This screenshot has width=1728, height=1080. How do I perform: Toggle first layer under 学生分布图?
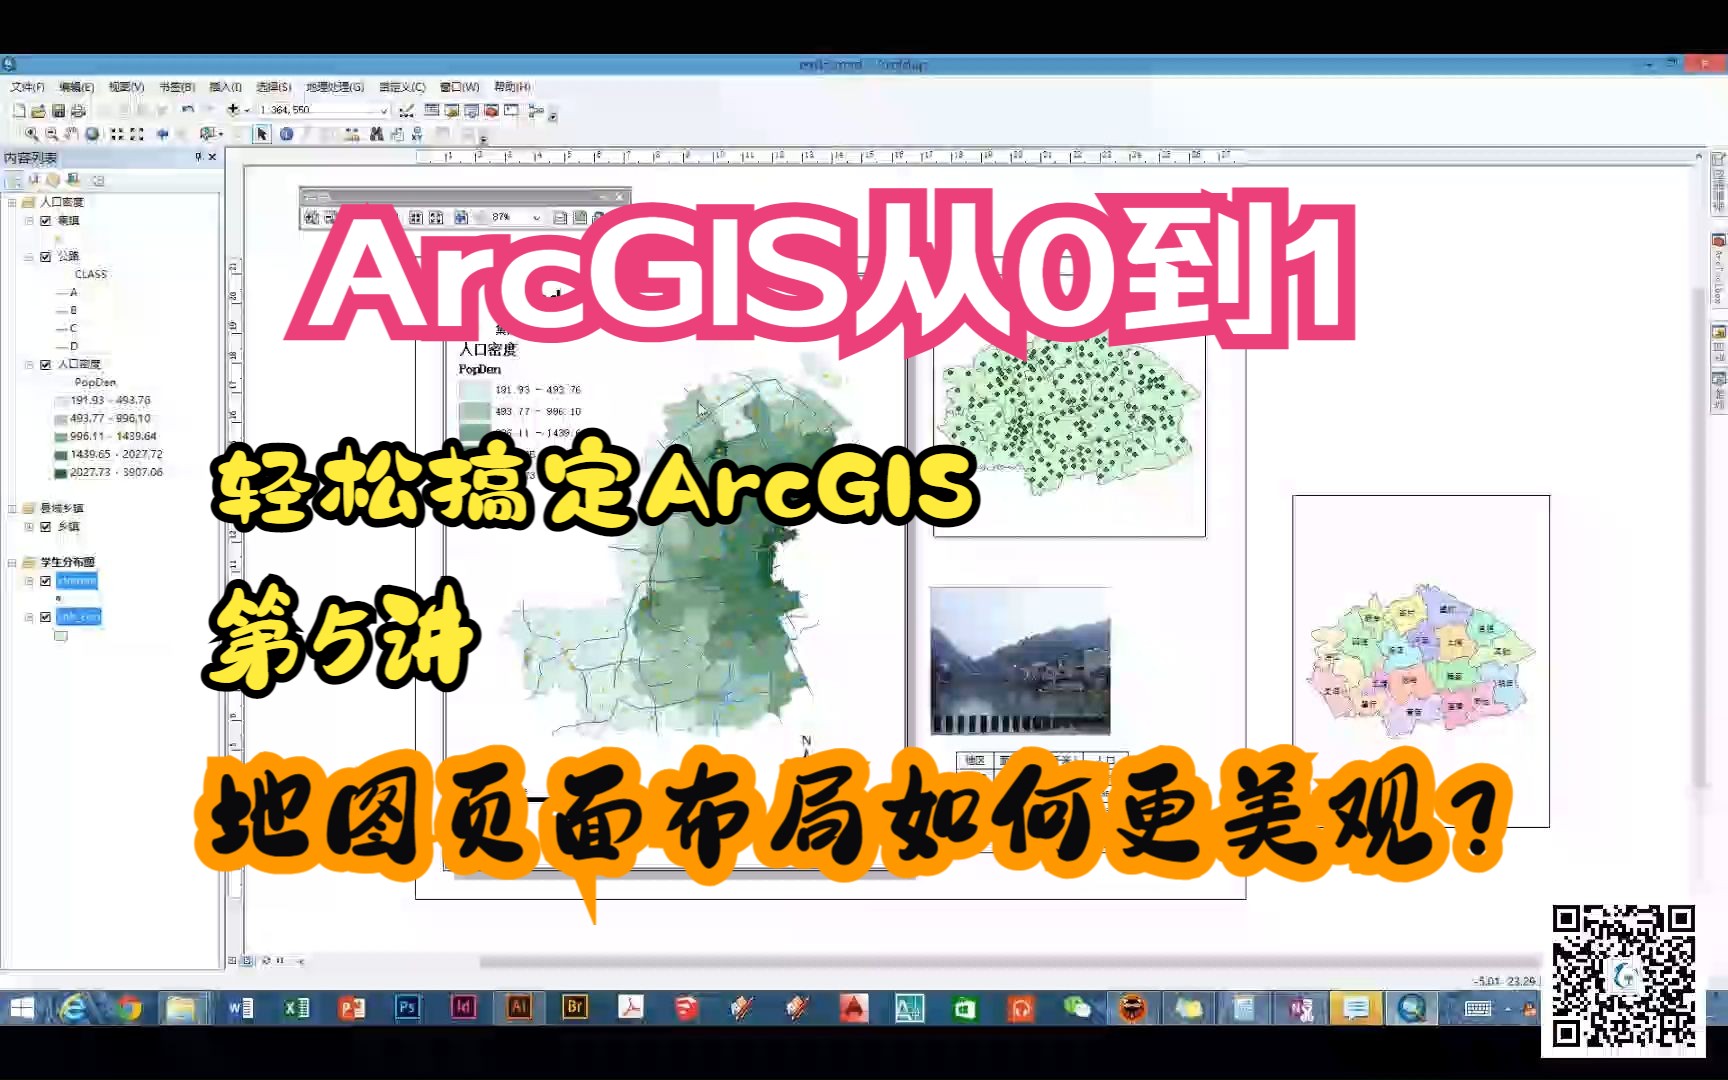tap(45, 580)
